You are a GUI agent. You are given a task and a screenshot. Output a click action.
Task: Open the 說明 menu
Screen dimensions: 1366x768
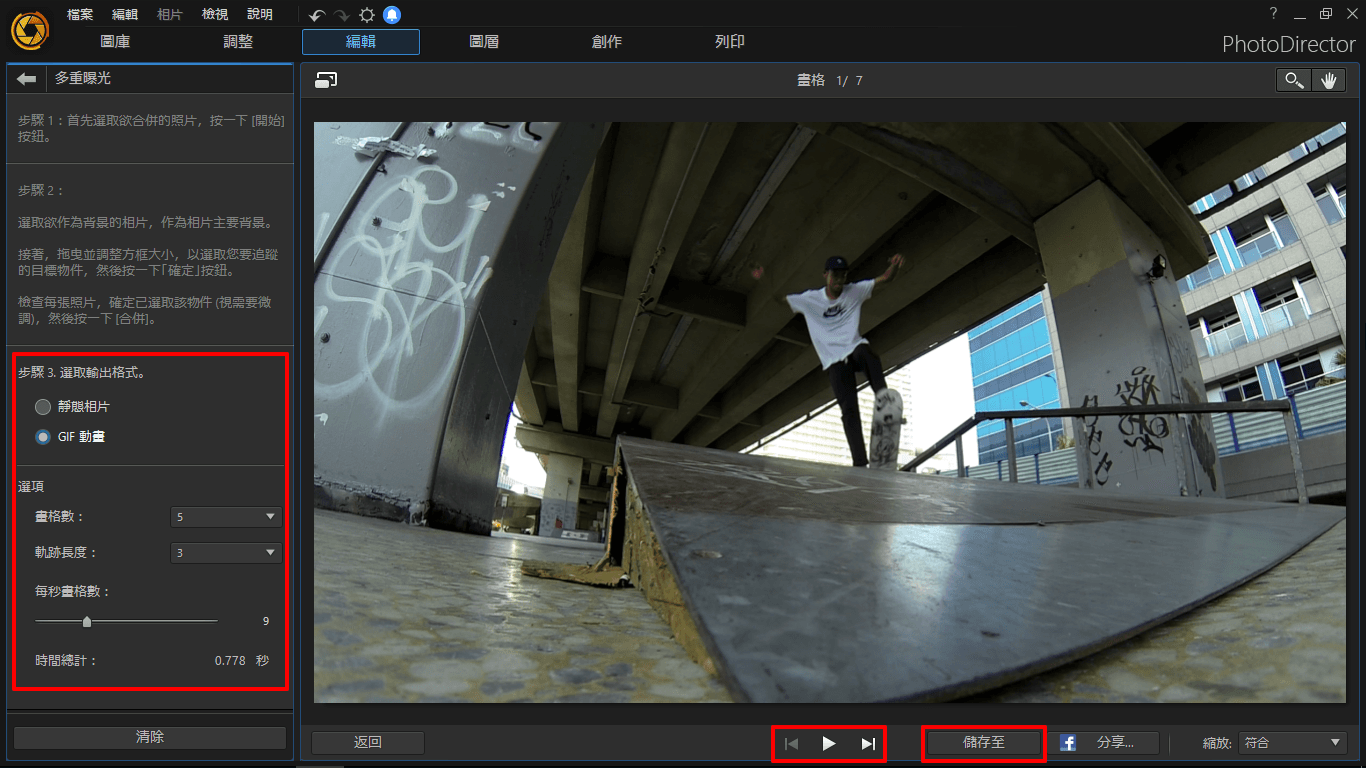pyautogui.click(x=260, y=15)
